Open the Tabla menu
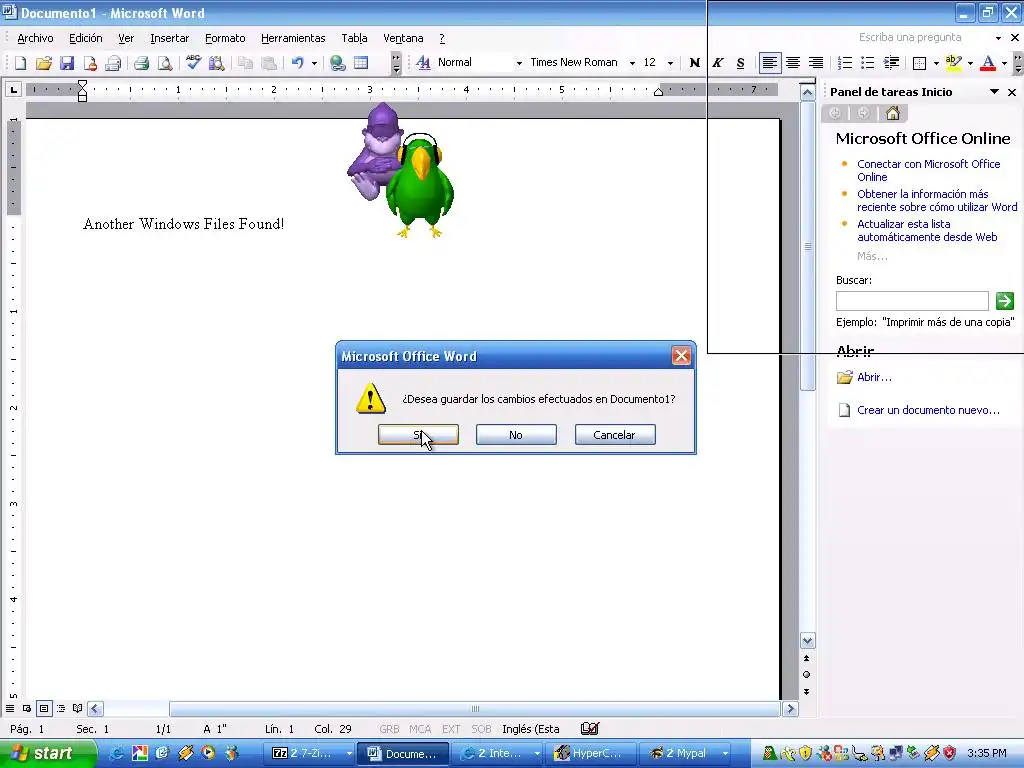The width and height of the screenshot is (1024, 768). coord(354,39)
